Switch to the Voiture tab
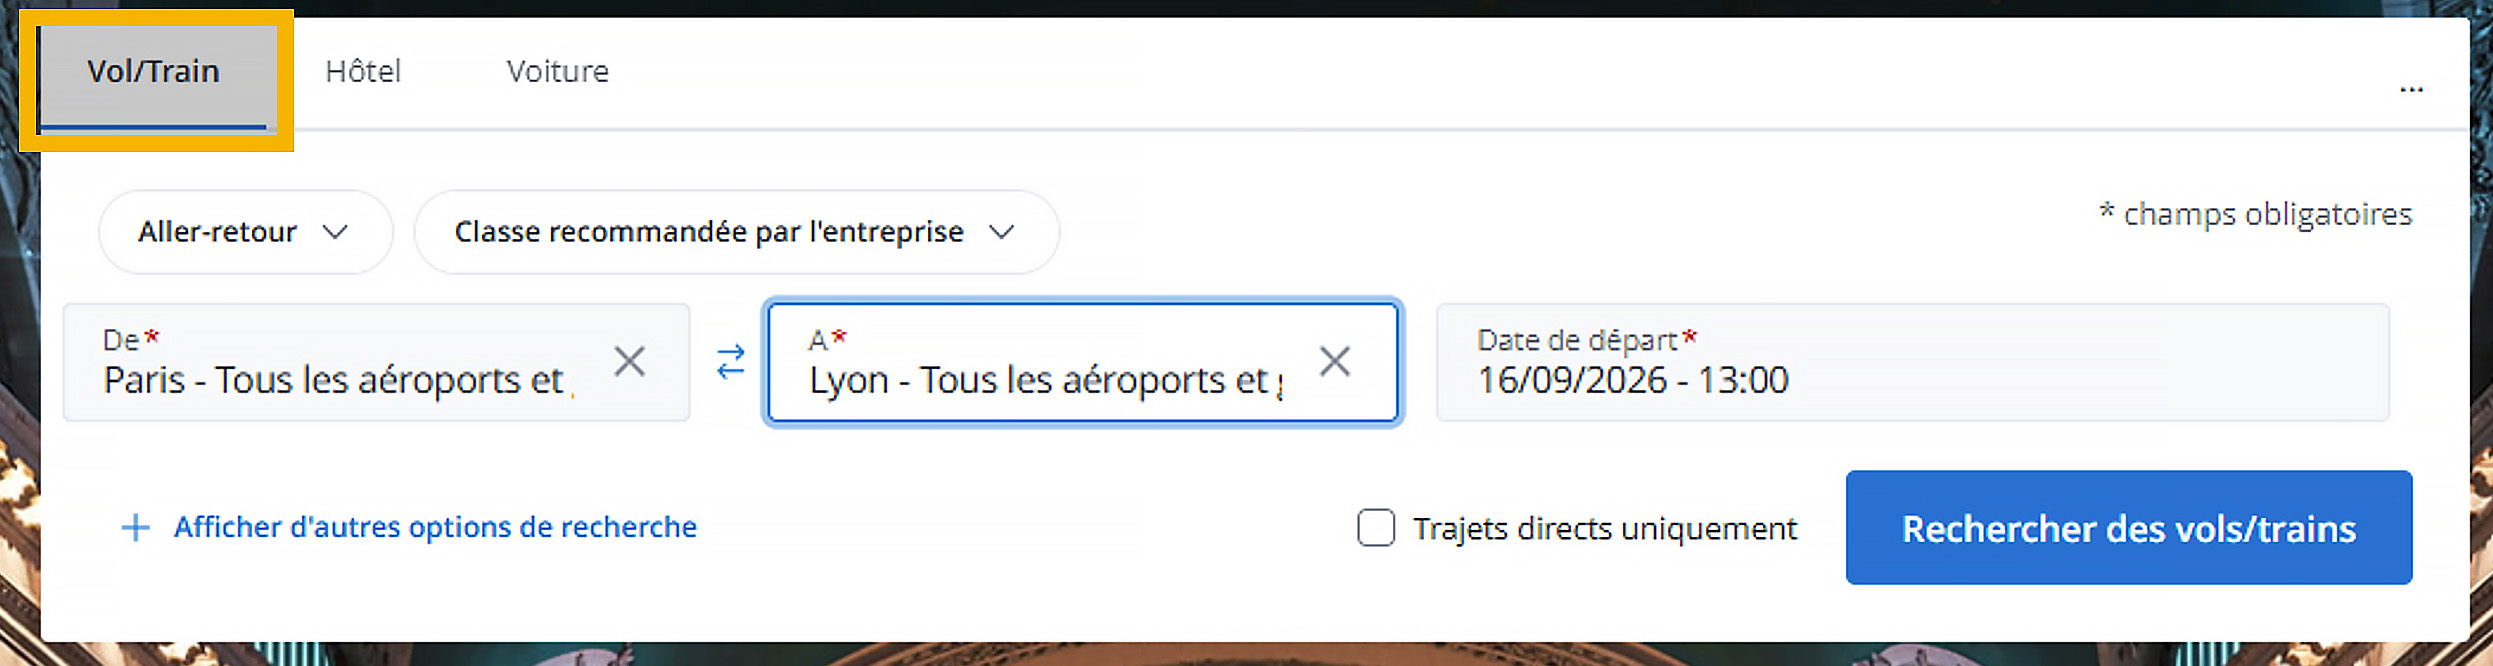The image size is (2493, 666). pos(557,72)
